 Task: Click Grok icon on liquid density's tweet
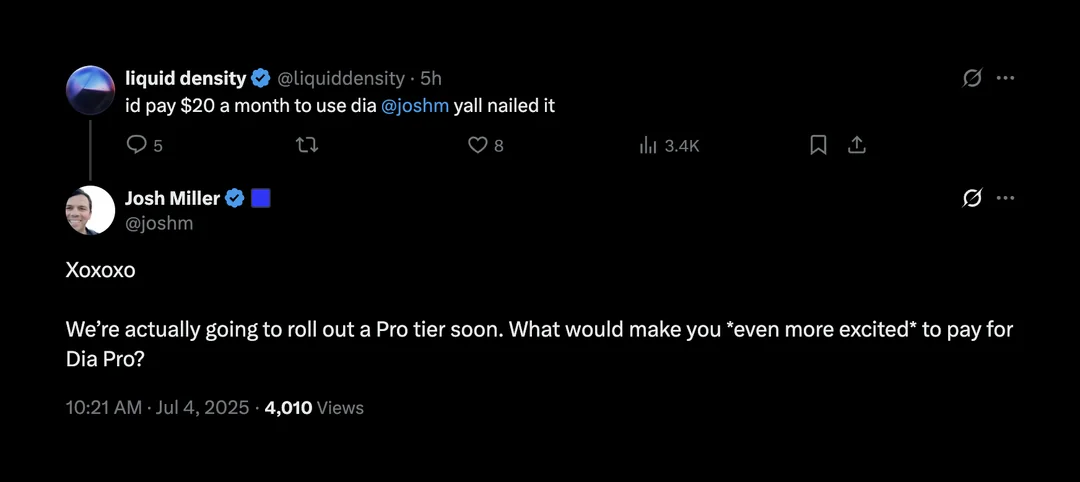pos(972,78)
